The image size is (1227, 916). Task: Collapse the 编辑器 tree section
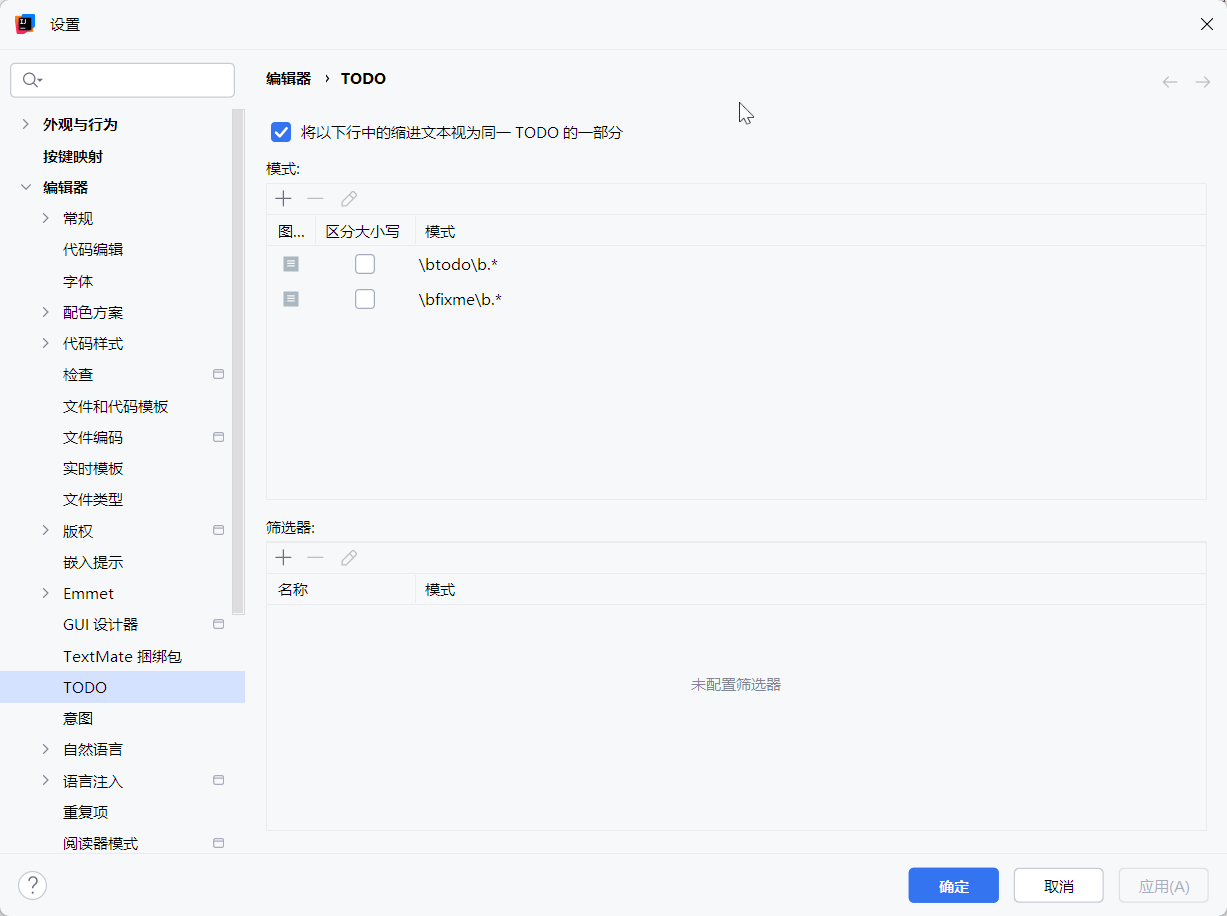click(x=26, y=187)
